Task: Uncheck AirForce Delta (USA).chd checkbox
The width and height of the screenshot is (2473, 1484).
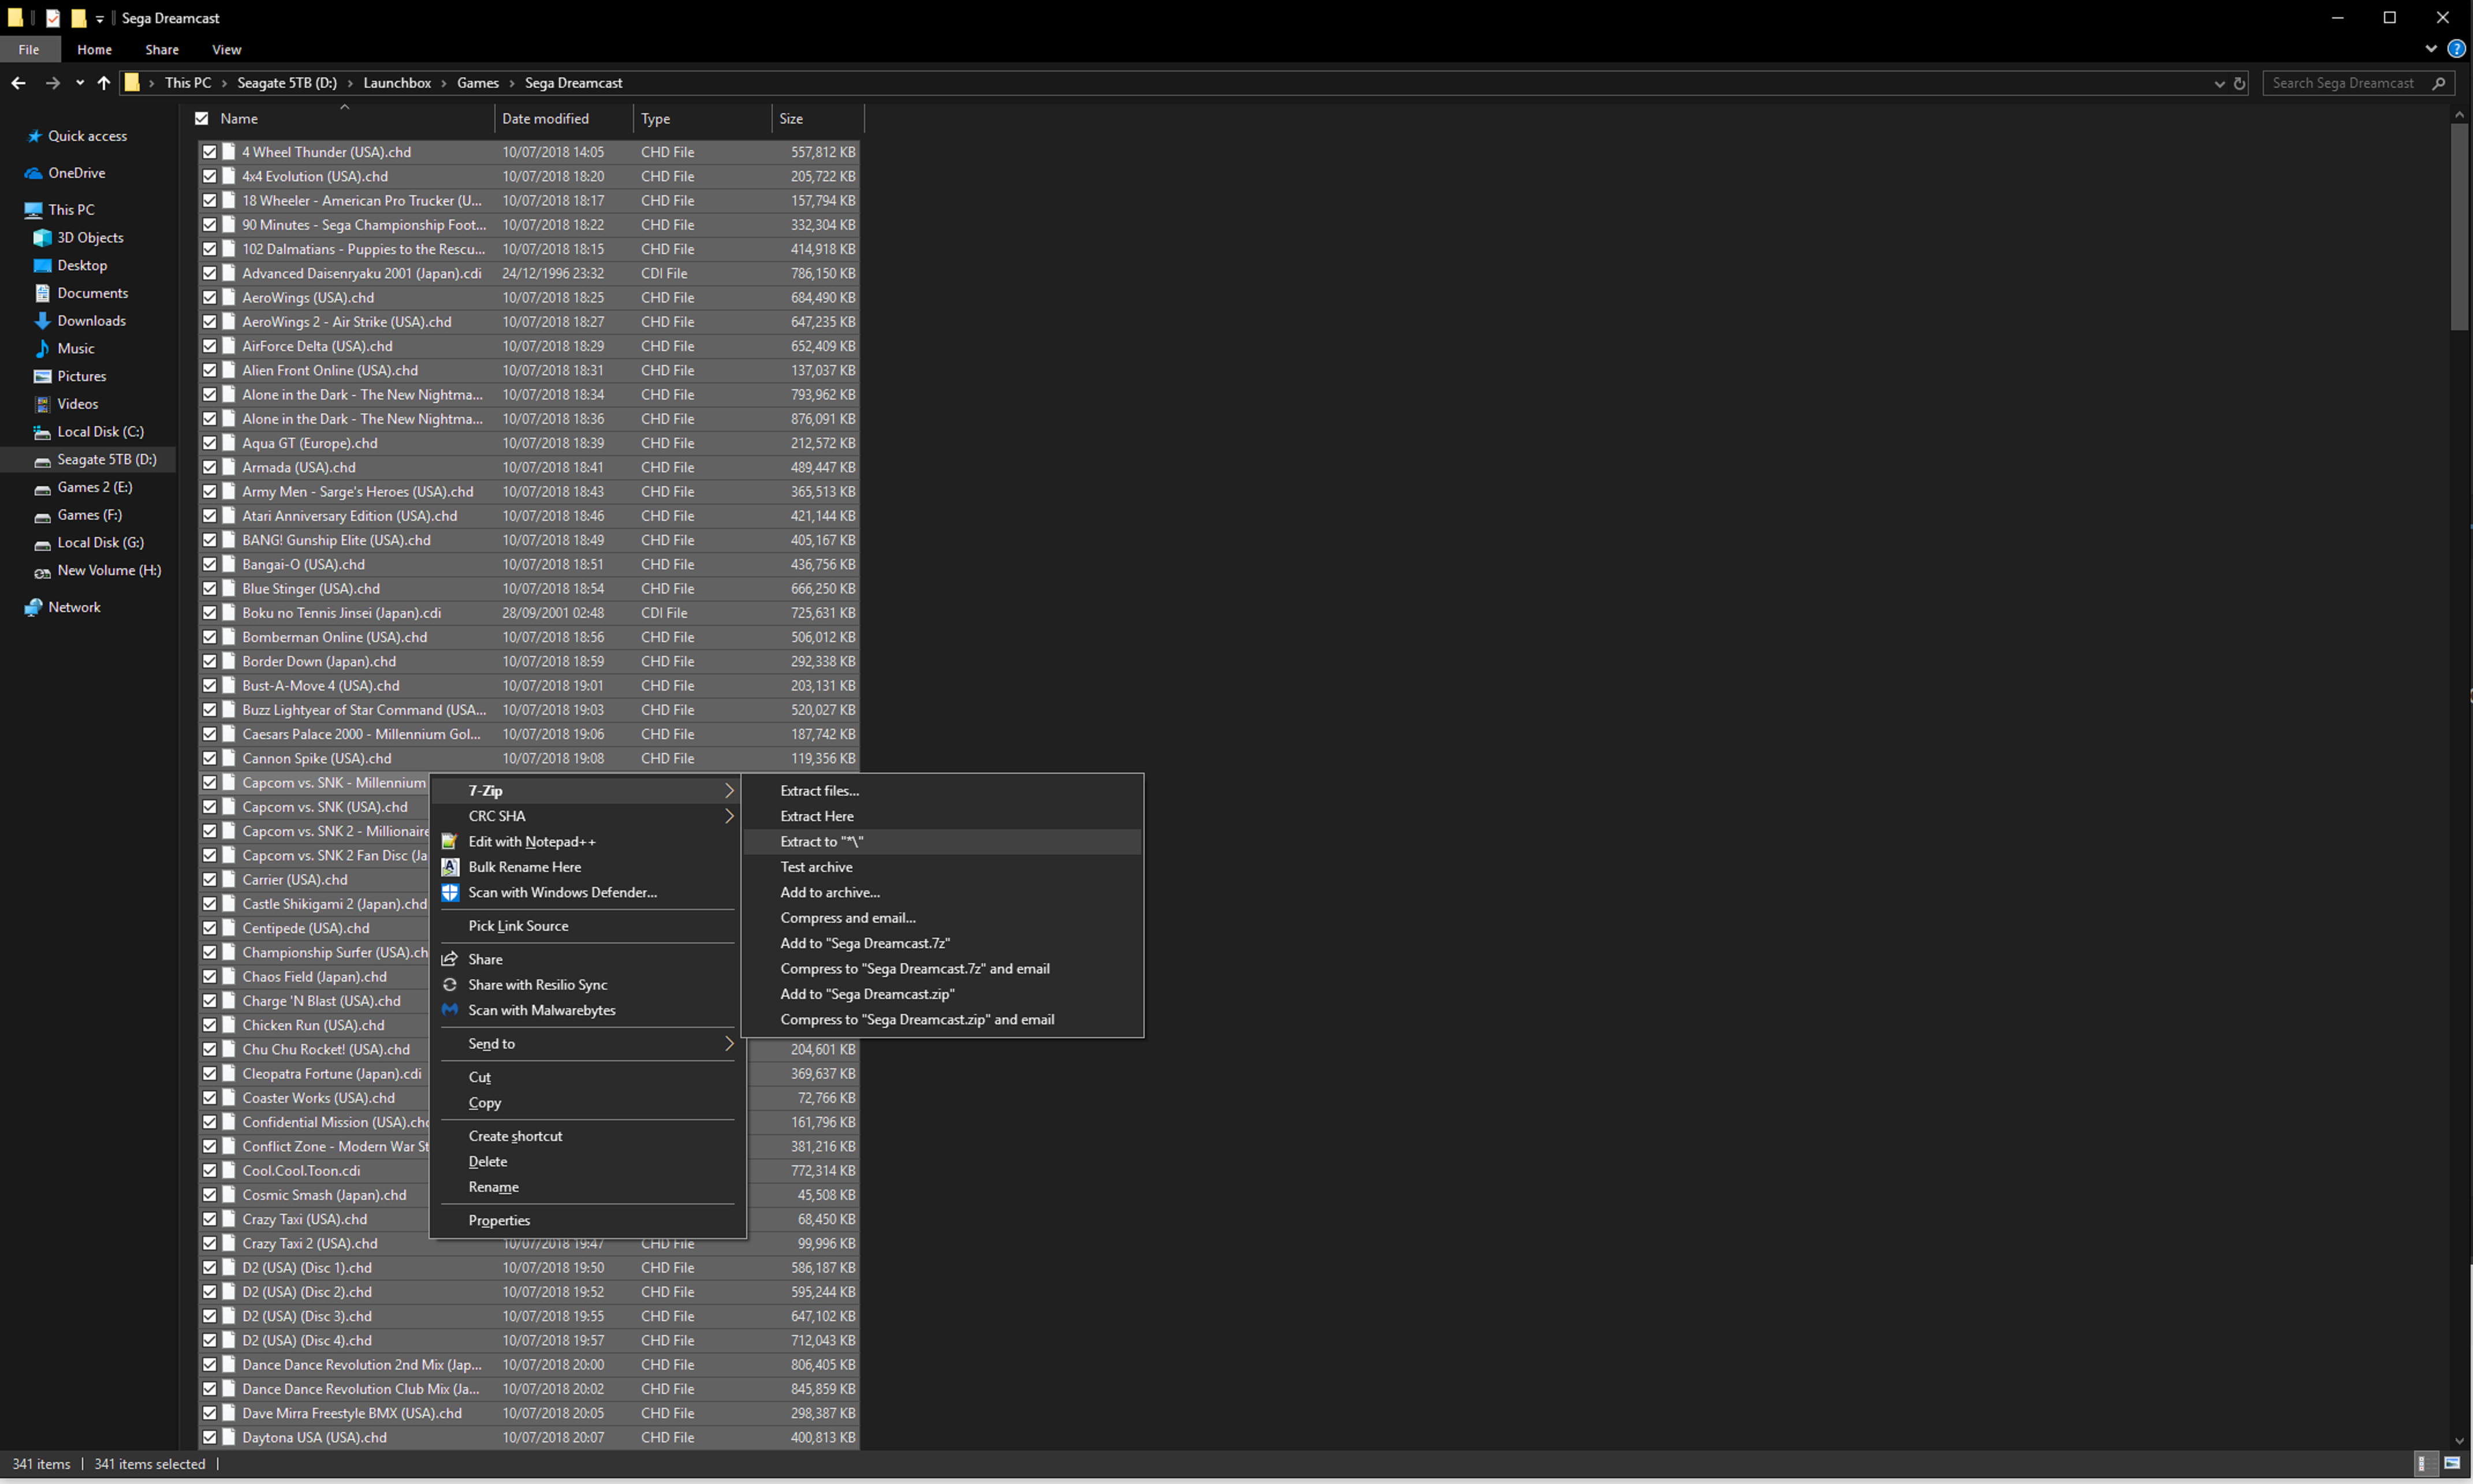Action: pos(209,346)
